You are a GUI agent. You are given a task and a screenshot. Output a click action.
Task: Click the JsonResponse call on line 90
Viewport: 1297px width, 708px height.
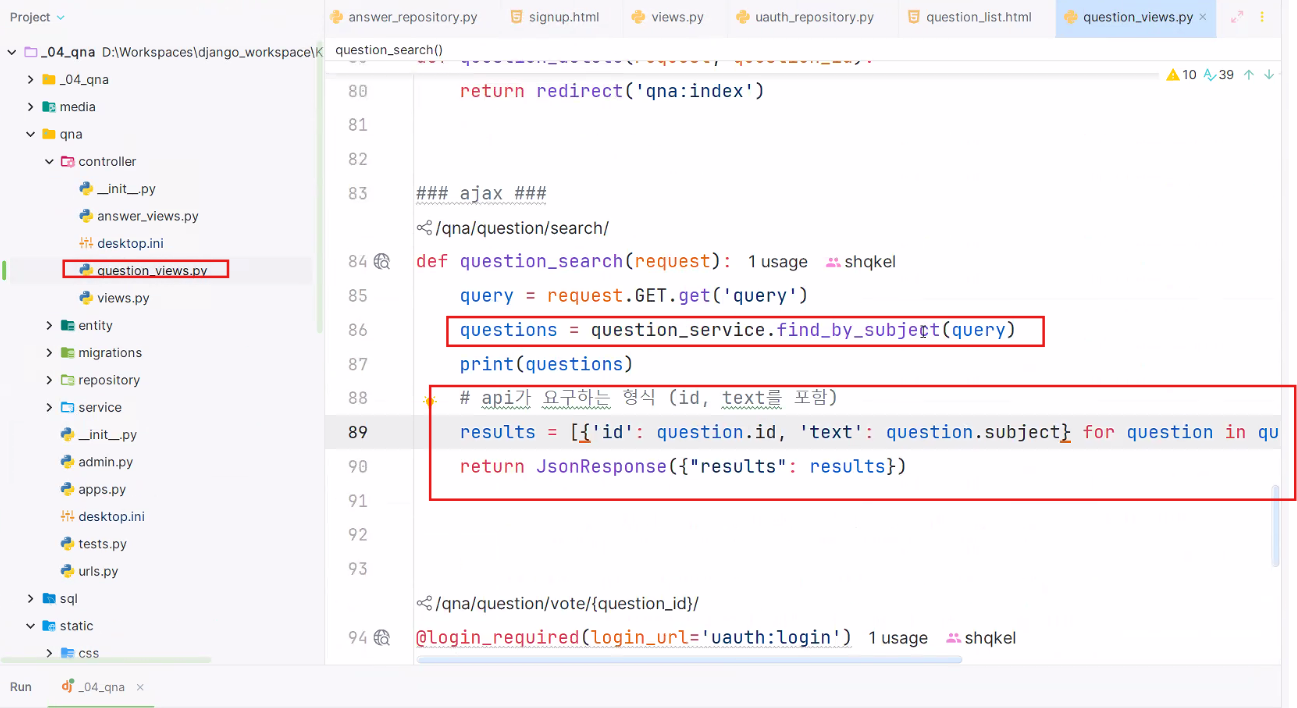601,466
